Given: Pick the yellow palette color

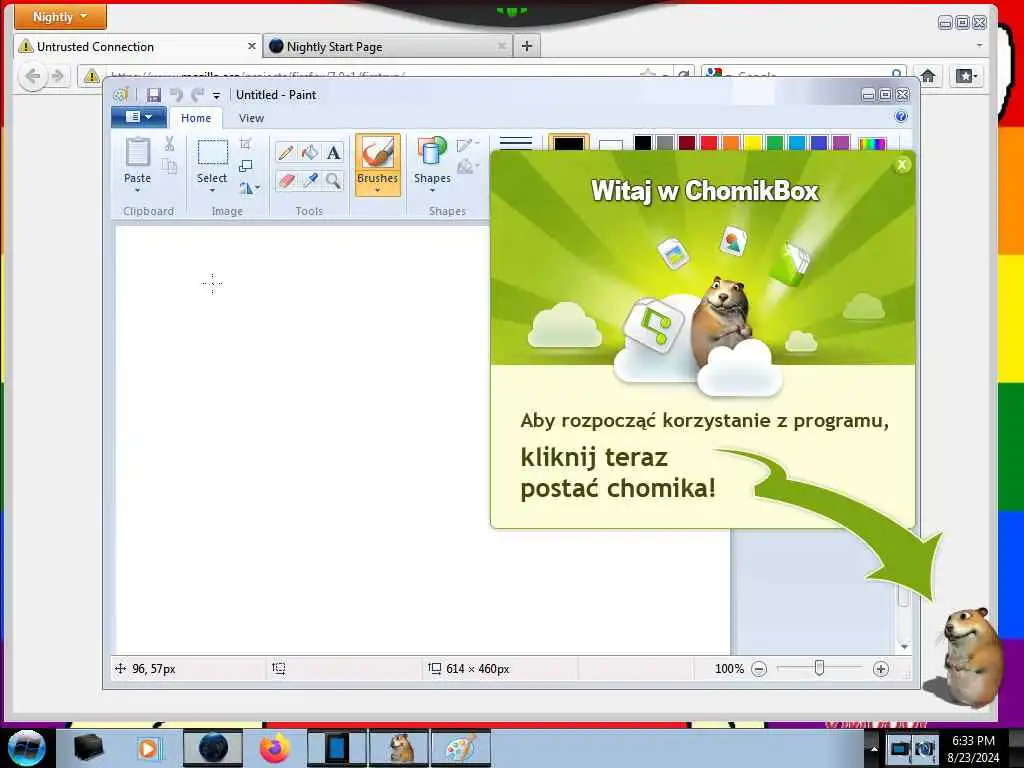Looking at the screenshot, I should tap(753, 143).
